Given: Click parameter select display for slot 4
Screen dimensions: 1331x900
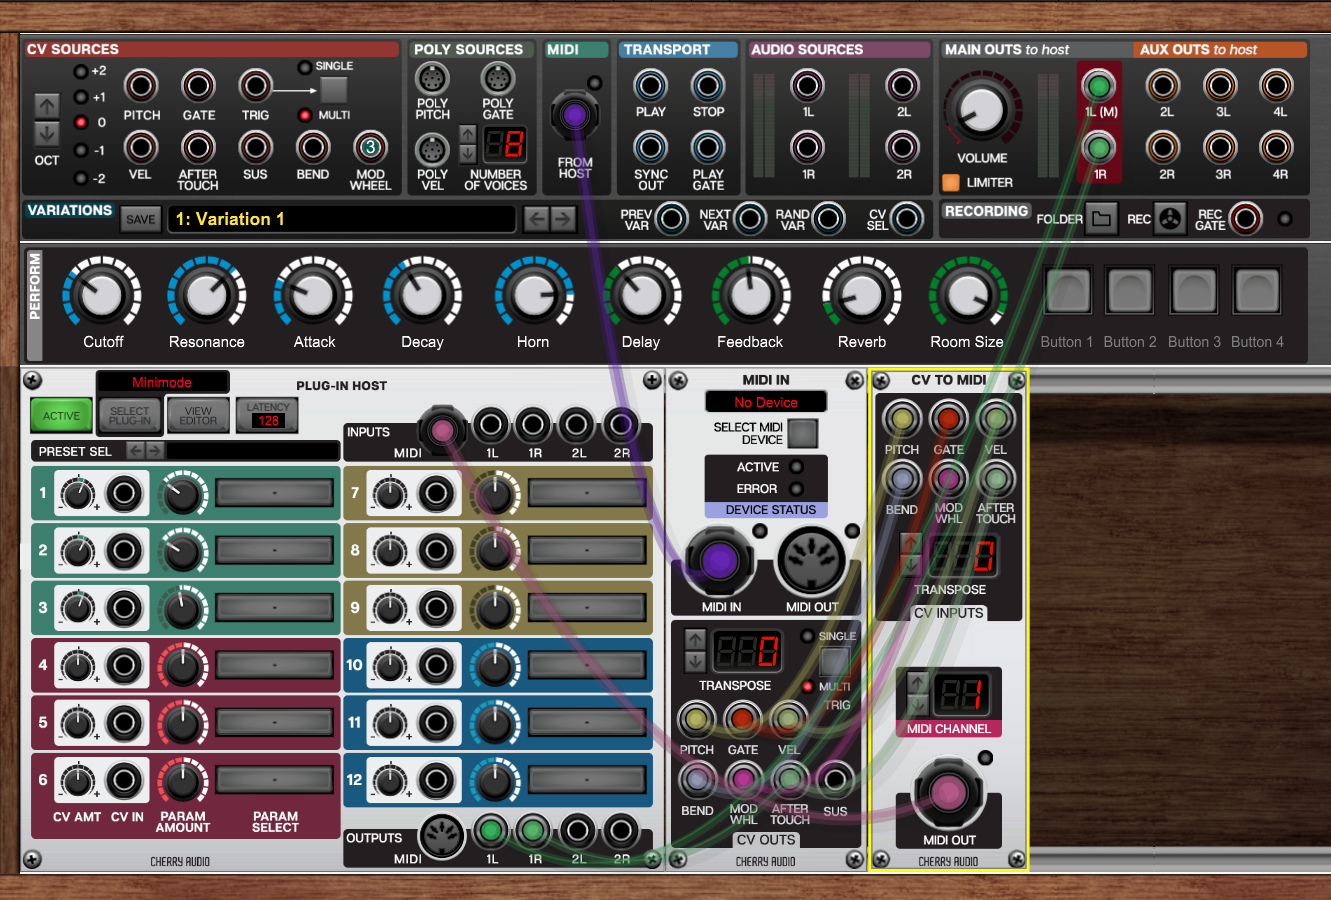Looking at the screenshot, I should tap(274, 665).
